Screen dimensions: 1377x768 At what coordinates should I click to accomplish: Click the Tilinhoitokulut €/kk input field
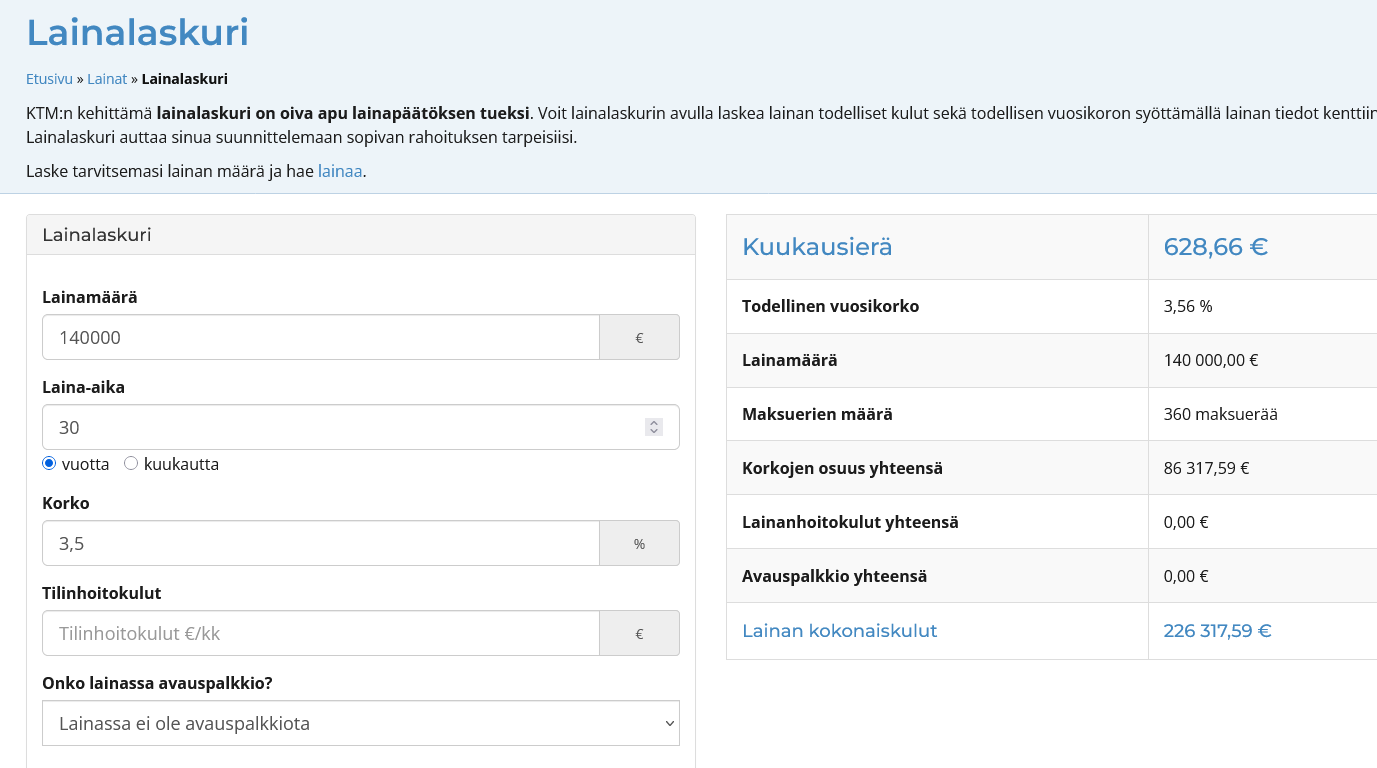[320, 633]
